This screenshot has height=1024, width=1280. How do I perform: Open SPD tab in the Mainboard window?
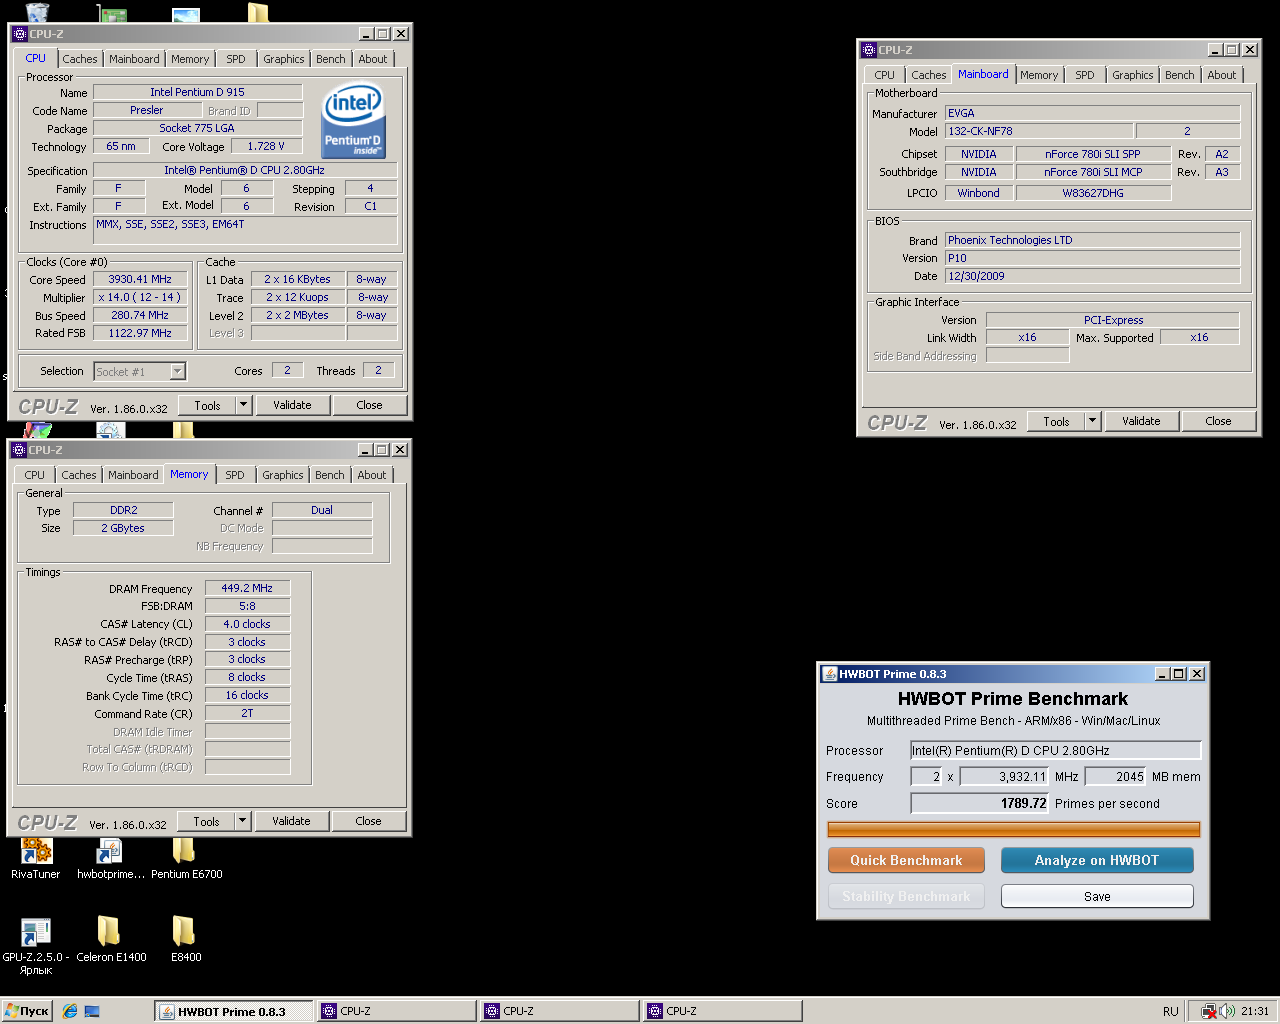tap(1085, 75)
